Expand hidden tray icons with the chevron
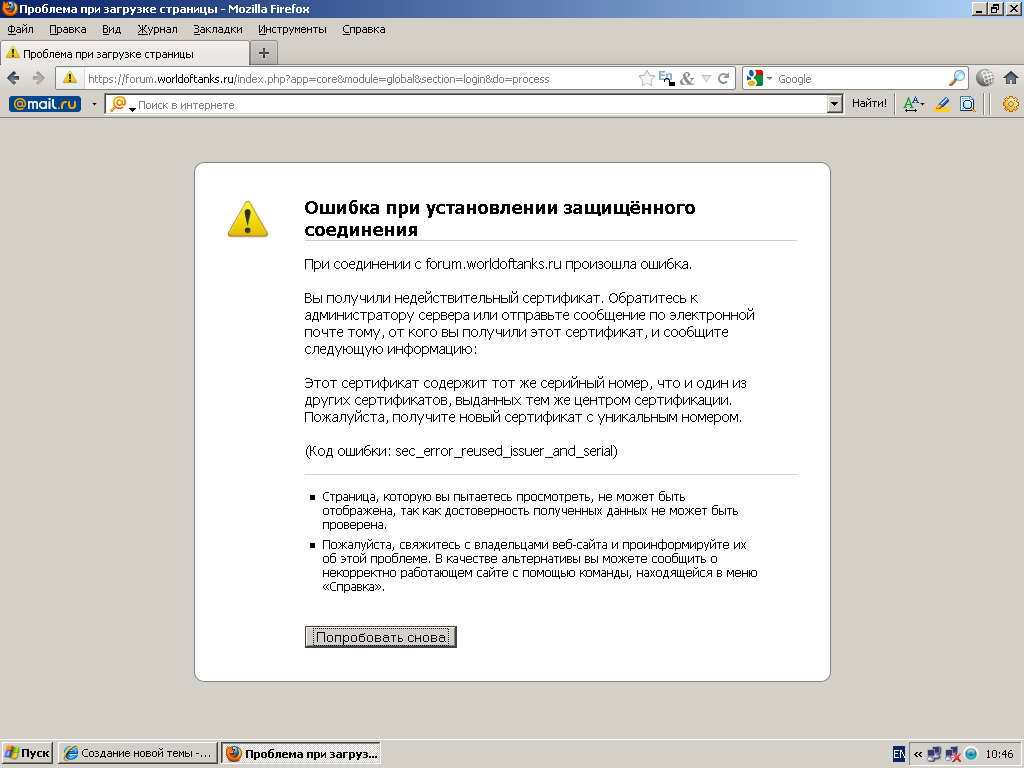This screenshot has width=1024, height=768. pos(918,754)
